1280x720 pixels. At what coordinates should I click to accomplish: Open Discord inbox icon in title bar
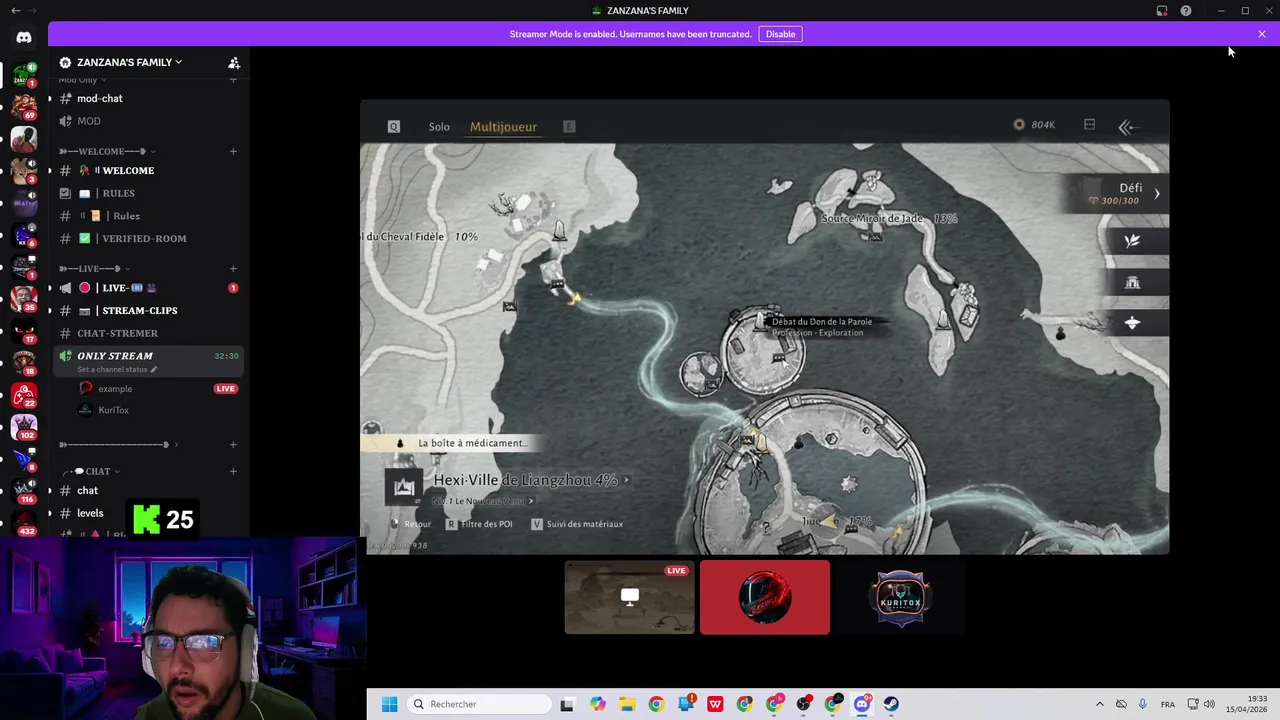tap(1162, 11)
